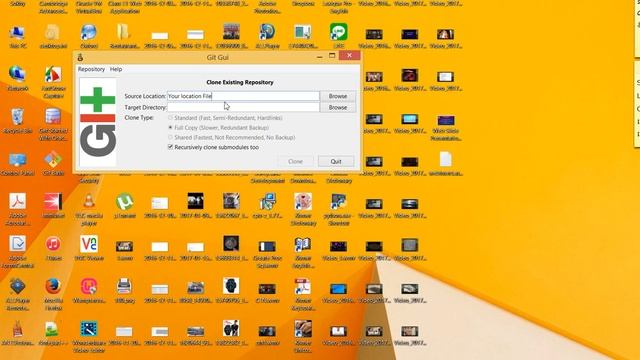
Task: Browse for the Target Directory
Action: pyautogui.click(x=338, y=107)
